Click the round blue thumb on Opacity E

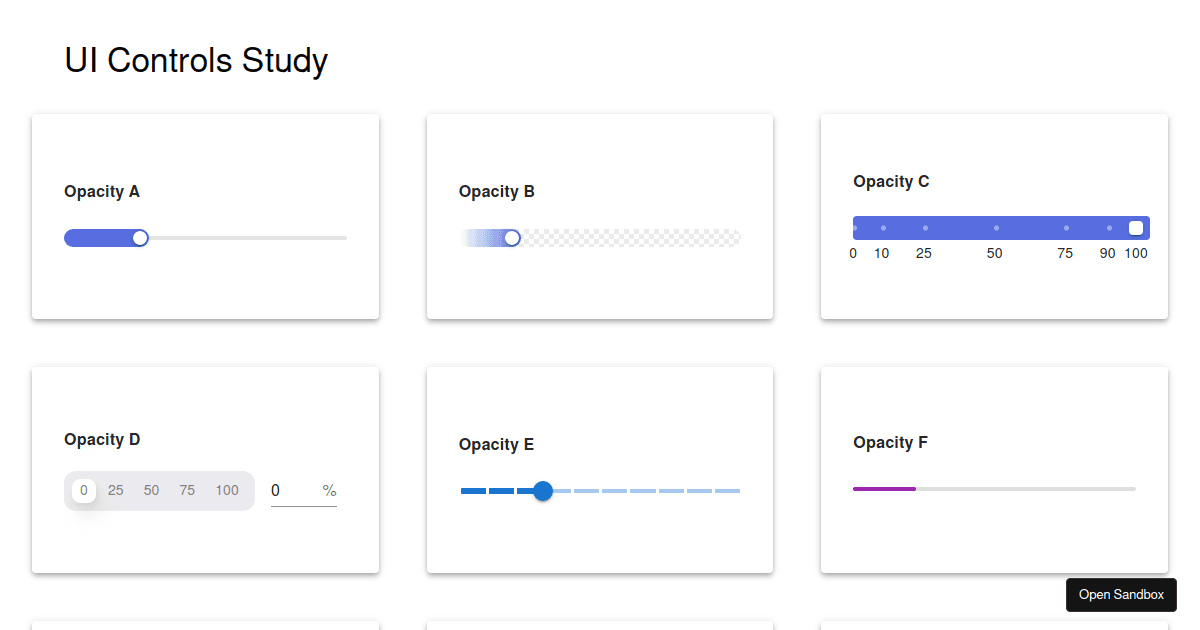click(x=543, y=491)
